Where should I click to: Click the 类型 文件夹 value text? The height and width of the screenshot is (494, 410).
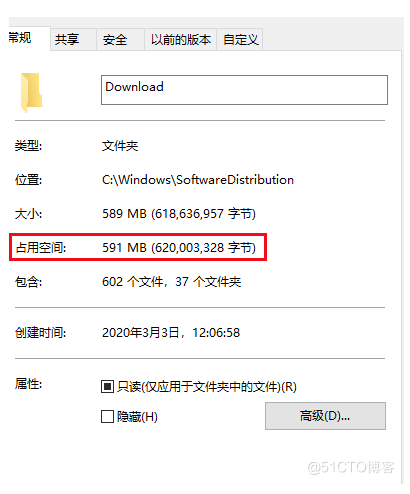point(120,146)
